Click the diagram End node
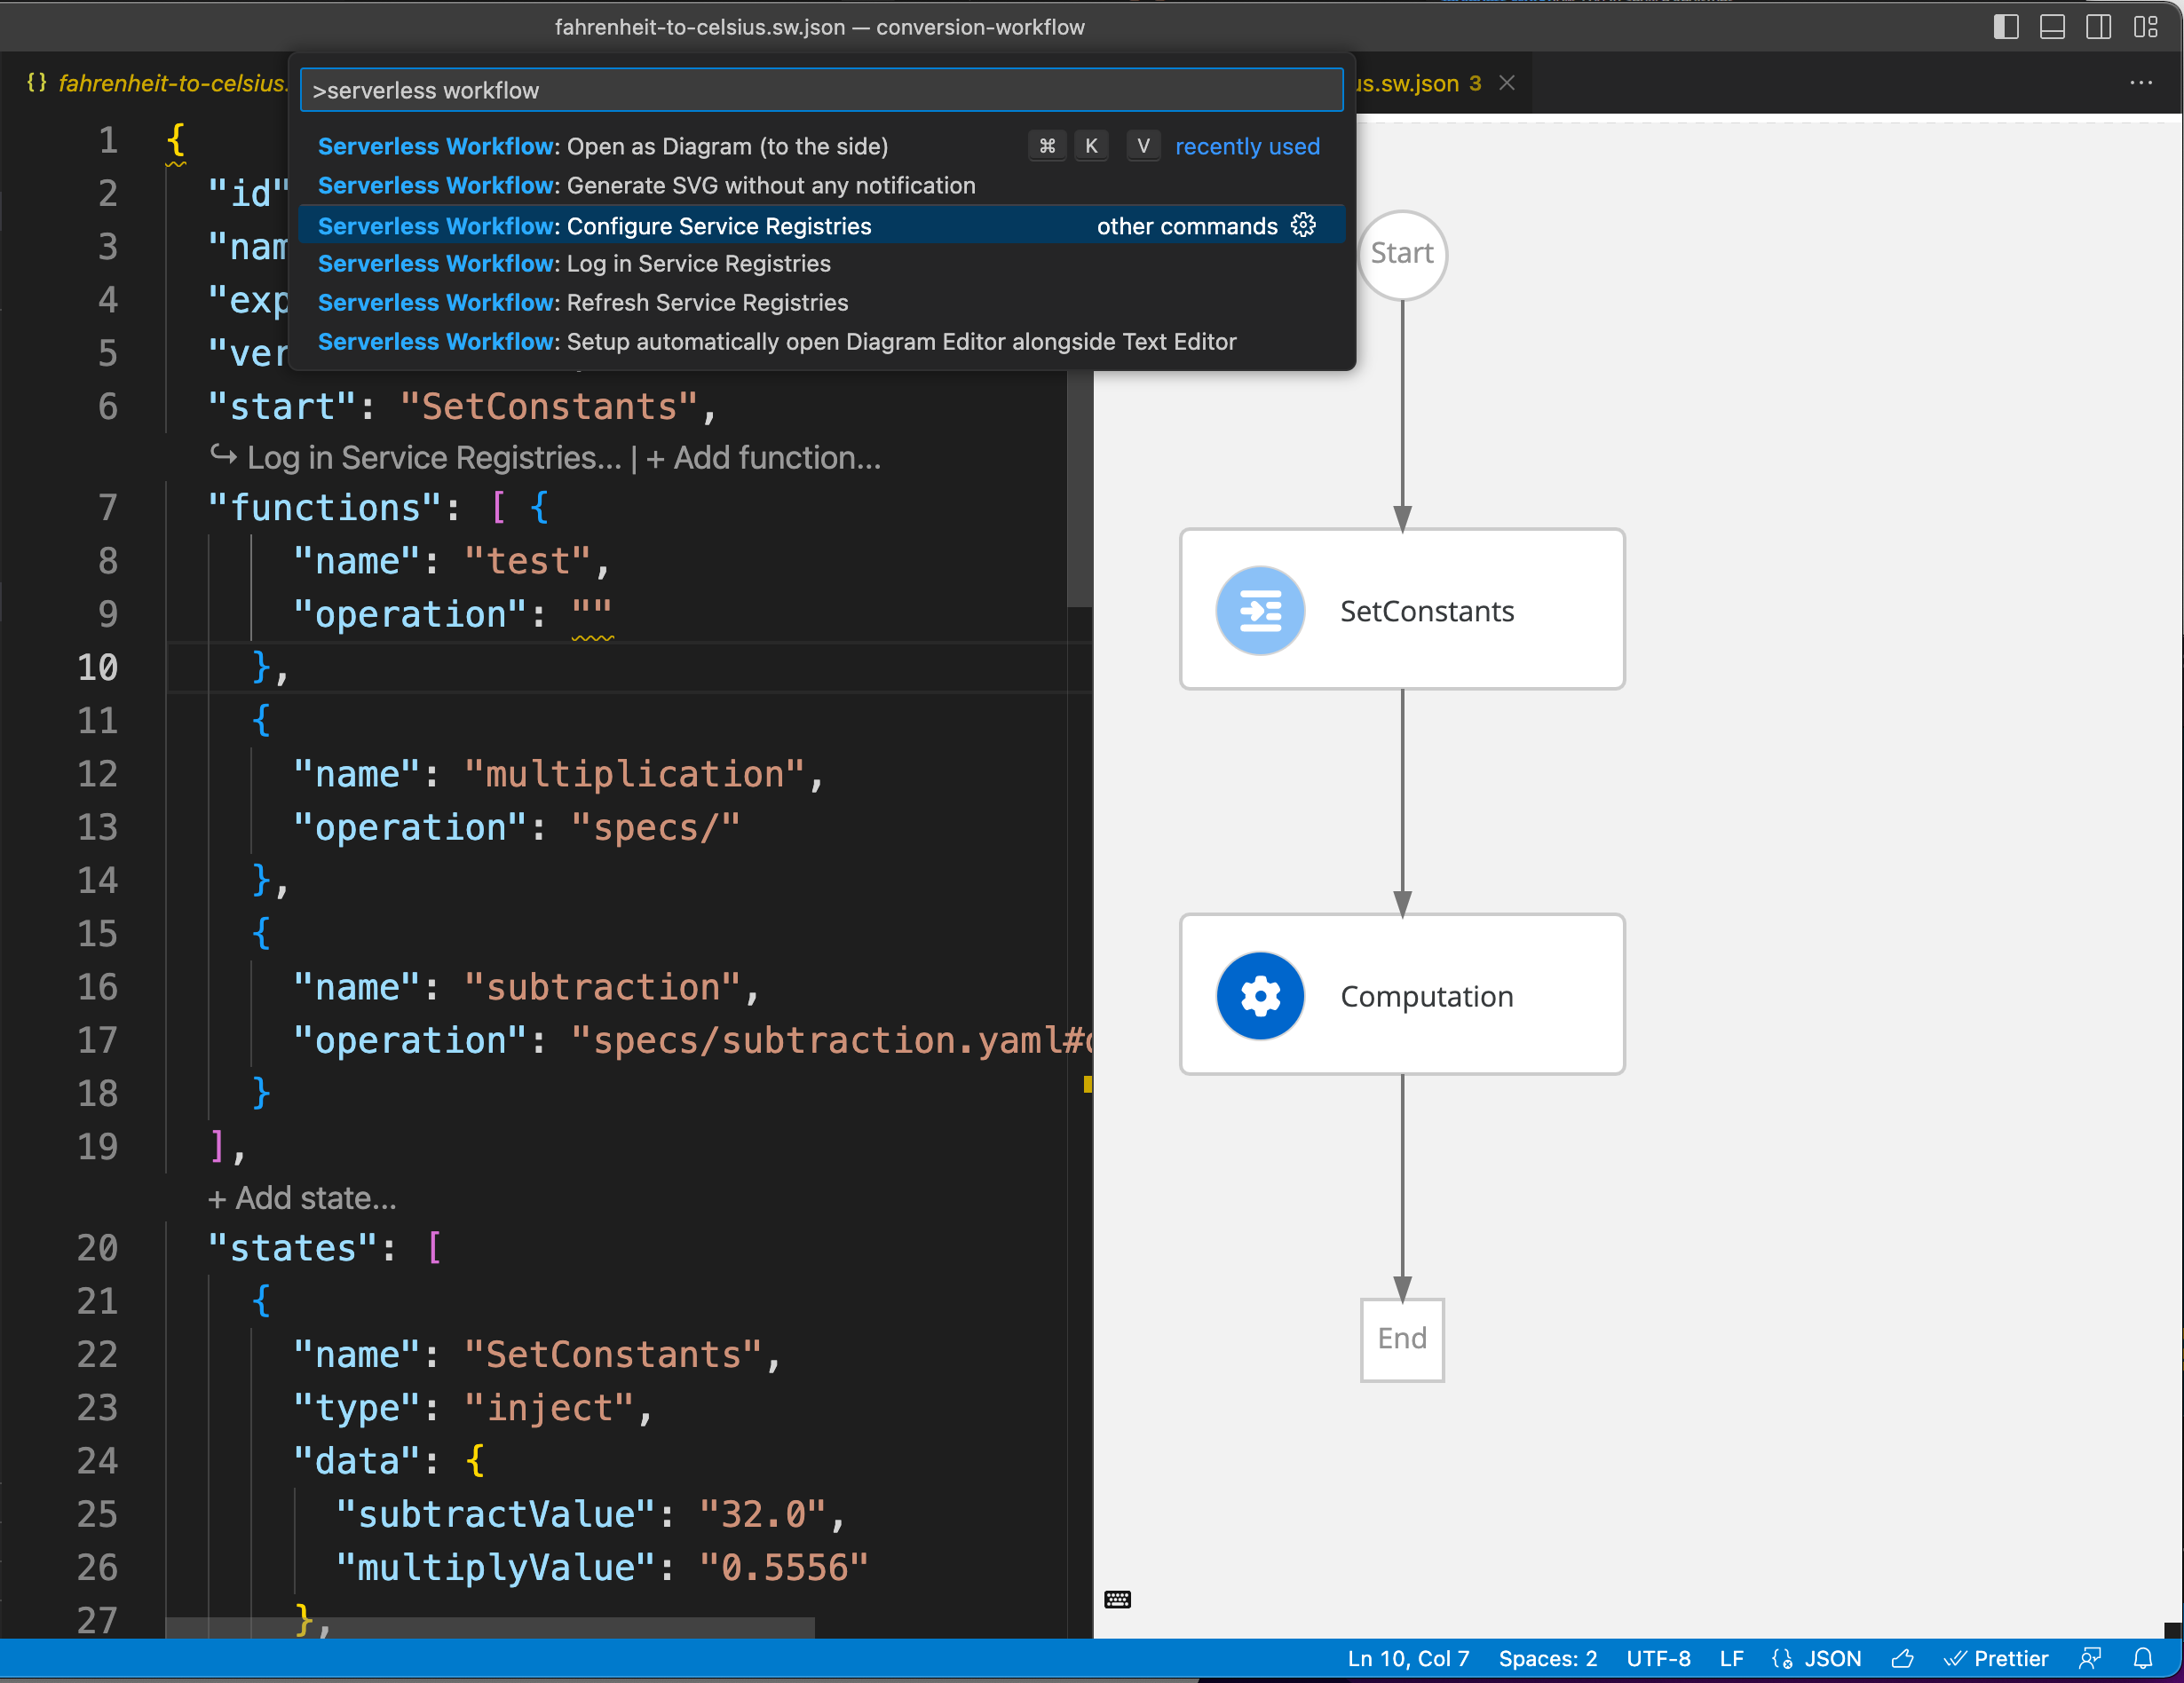 click(1403, 1337)
